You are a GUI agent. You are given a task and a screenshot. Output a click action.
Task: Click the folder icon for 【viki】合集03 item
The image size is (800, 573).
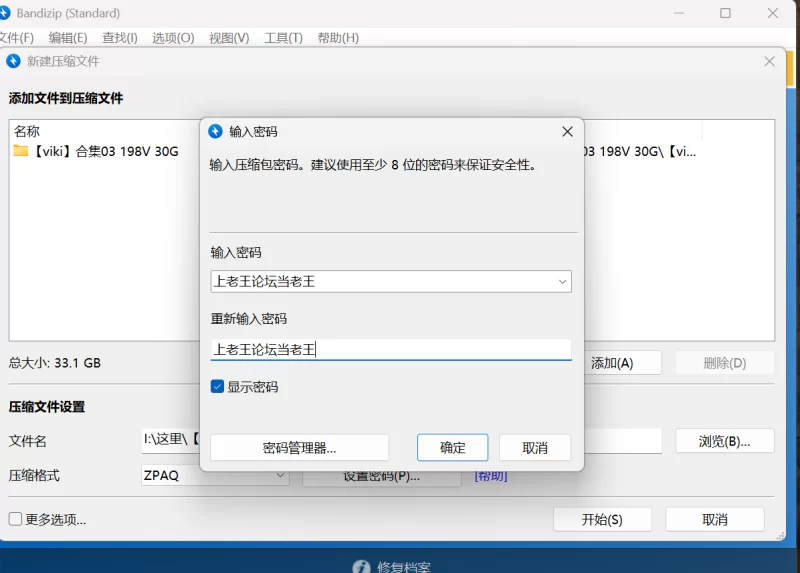pyautogui.click(x=21, y=151)
